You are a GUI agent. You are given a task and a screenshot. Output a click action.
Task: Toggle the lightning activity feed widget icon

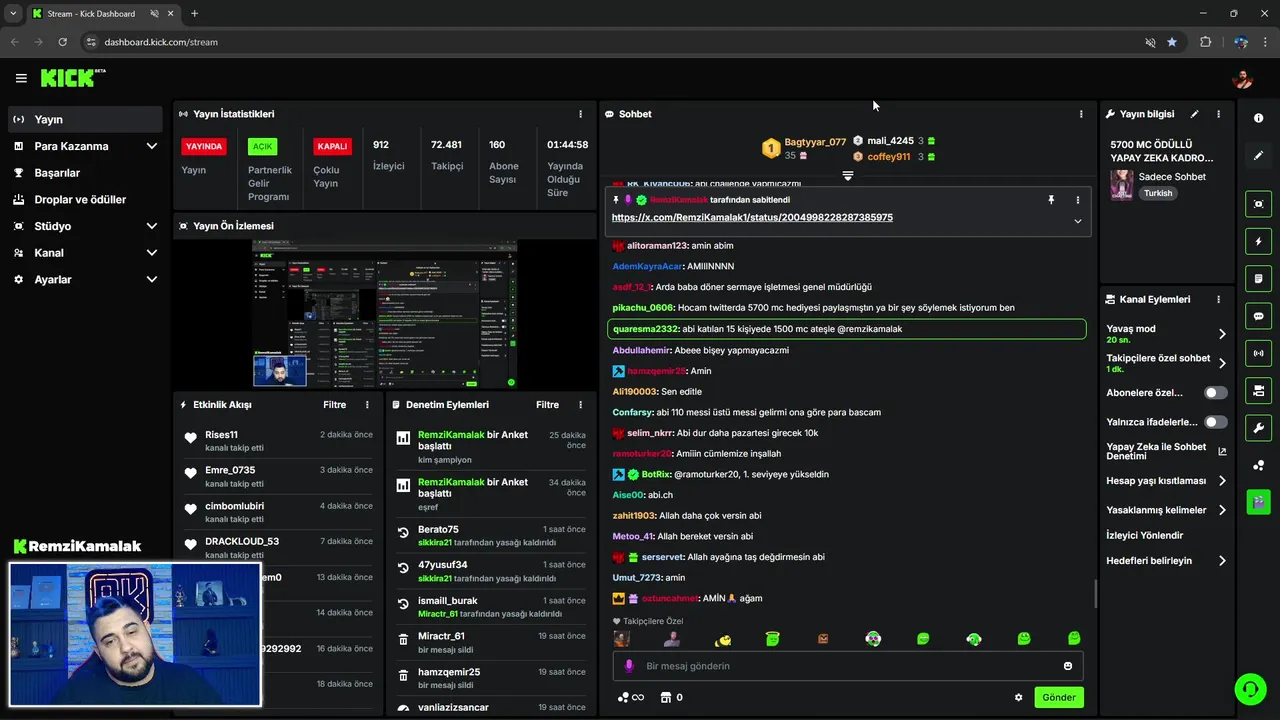[x=1258, y=242]
